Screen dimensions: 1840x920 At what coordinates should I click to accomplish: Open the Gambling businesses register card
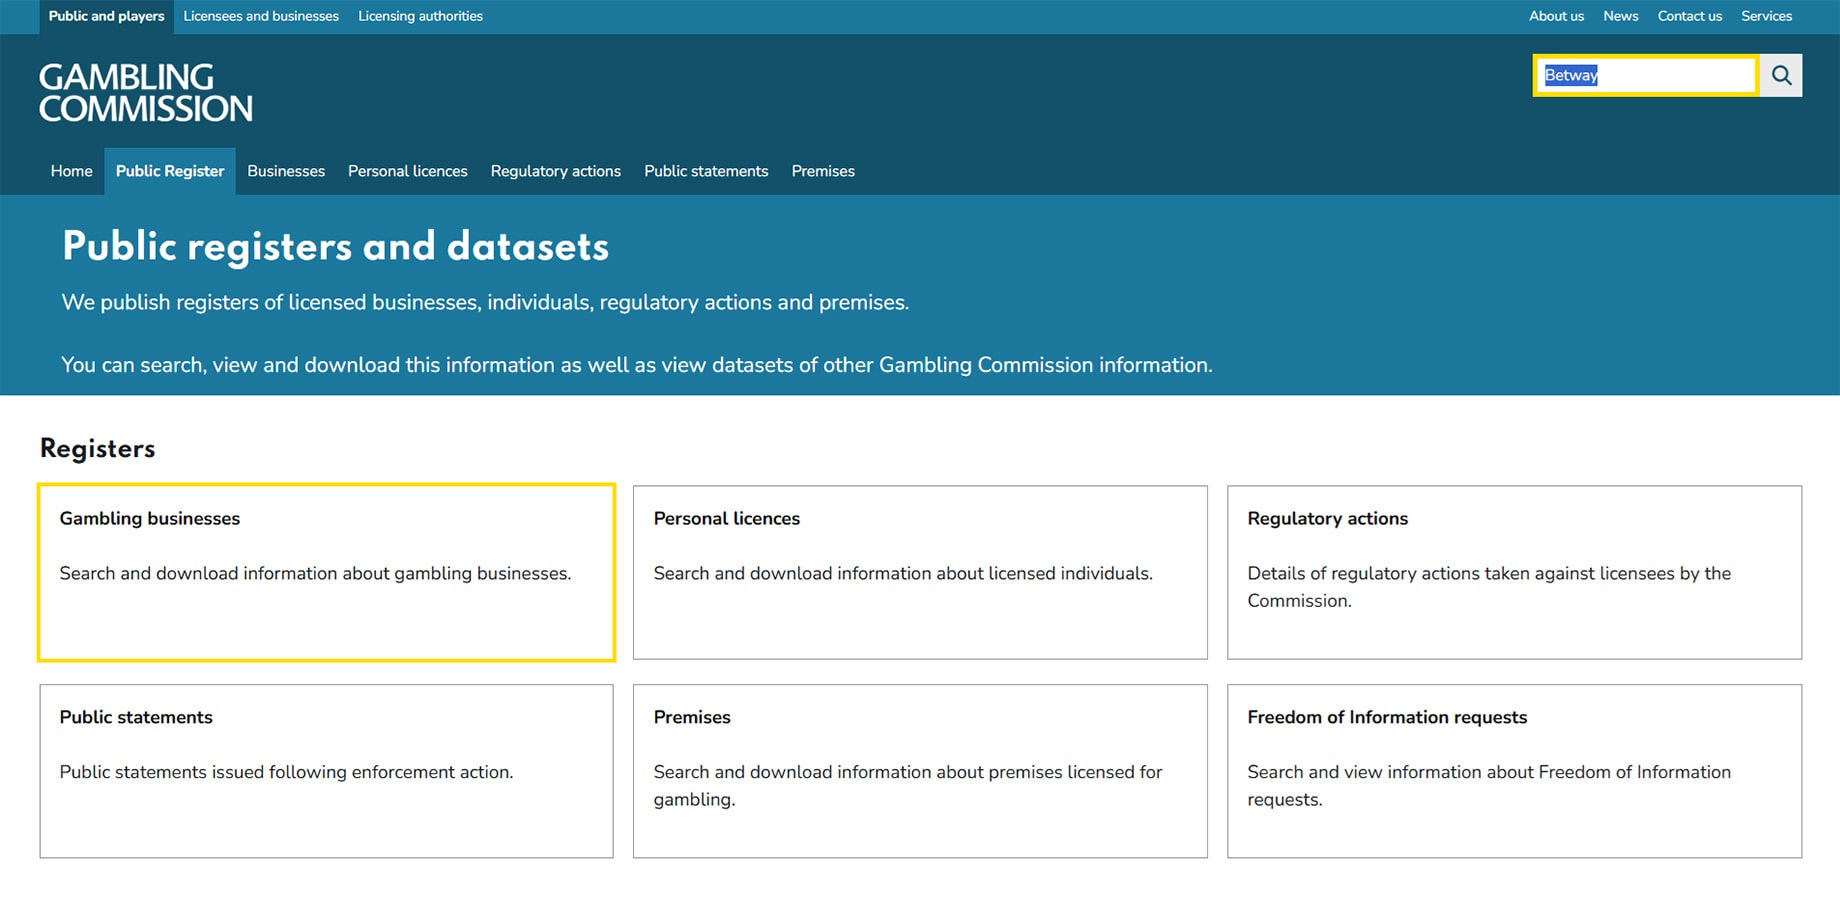coord(326,572)
